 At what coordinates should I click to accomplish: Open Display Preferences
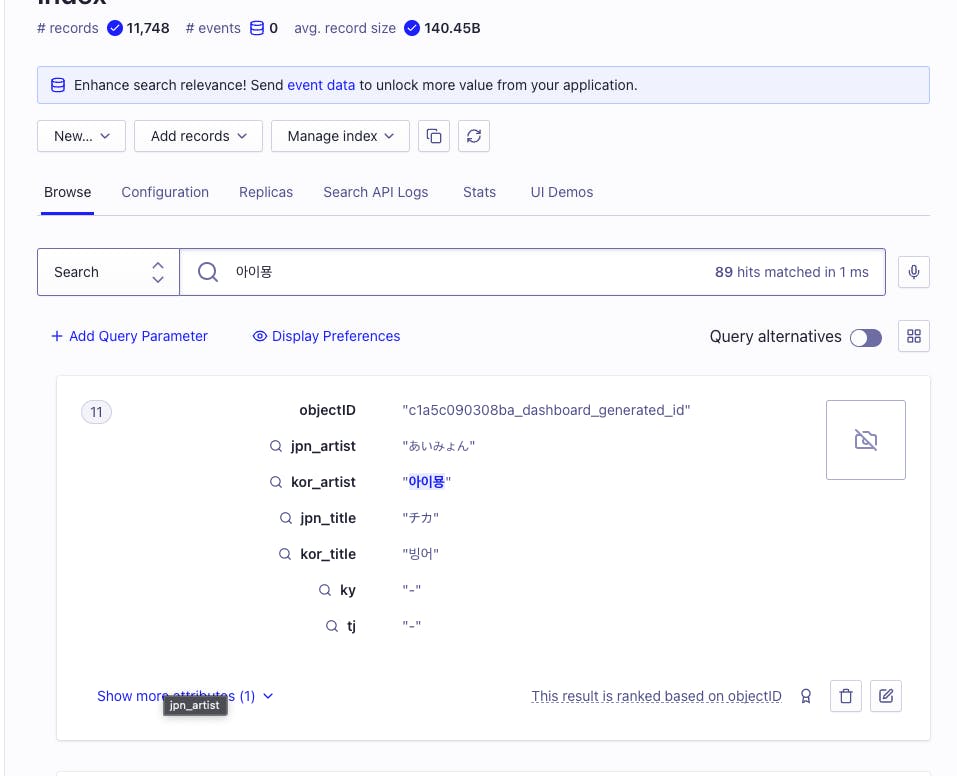326,336
